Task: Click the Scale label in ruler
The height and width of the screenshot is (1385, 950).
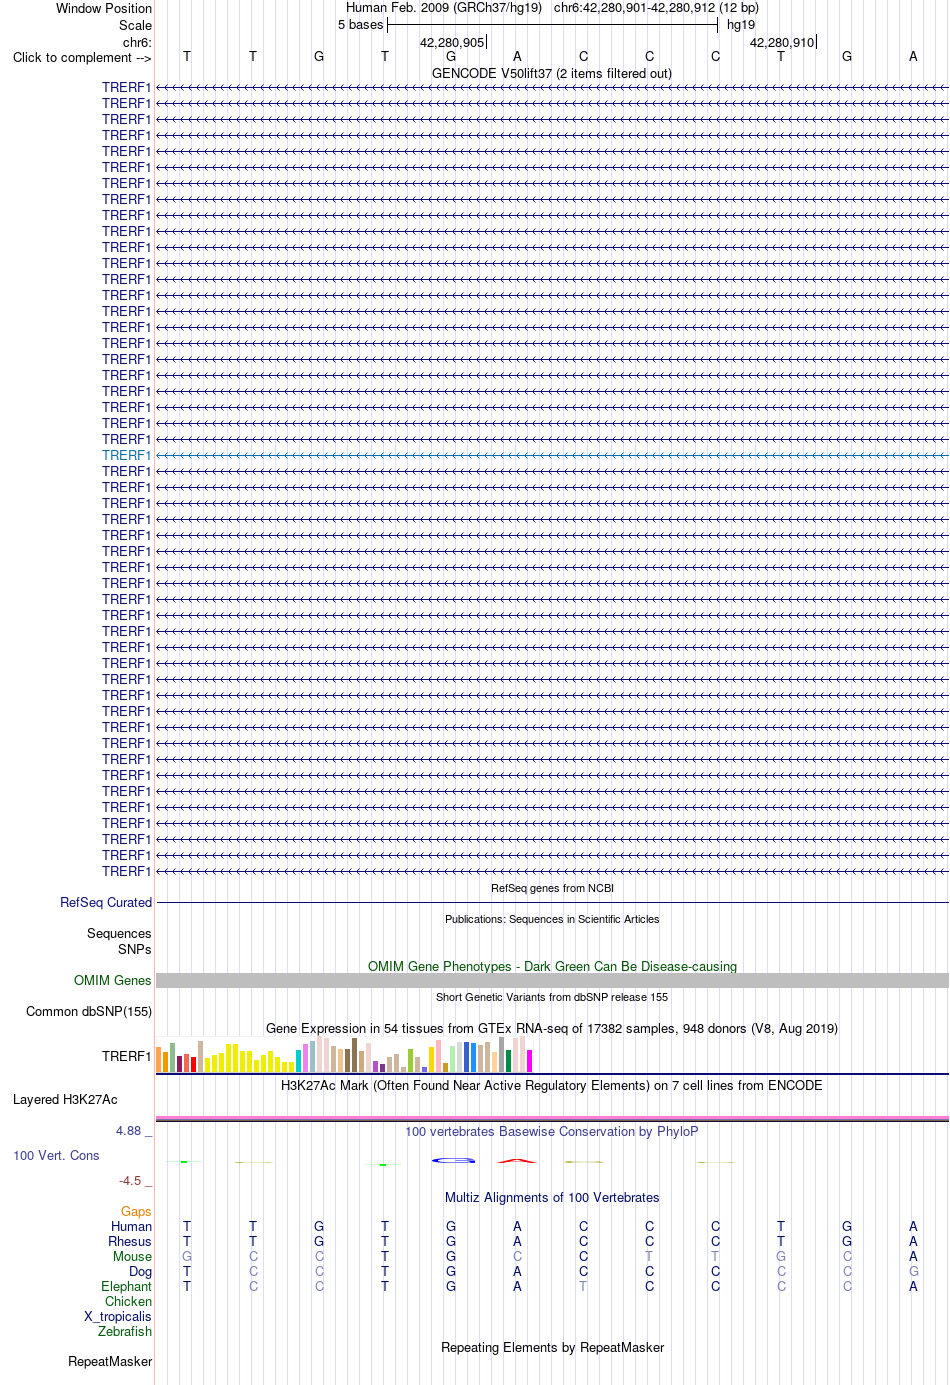Action: tap(135, 25)
